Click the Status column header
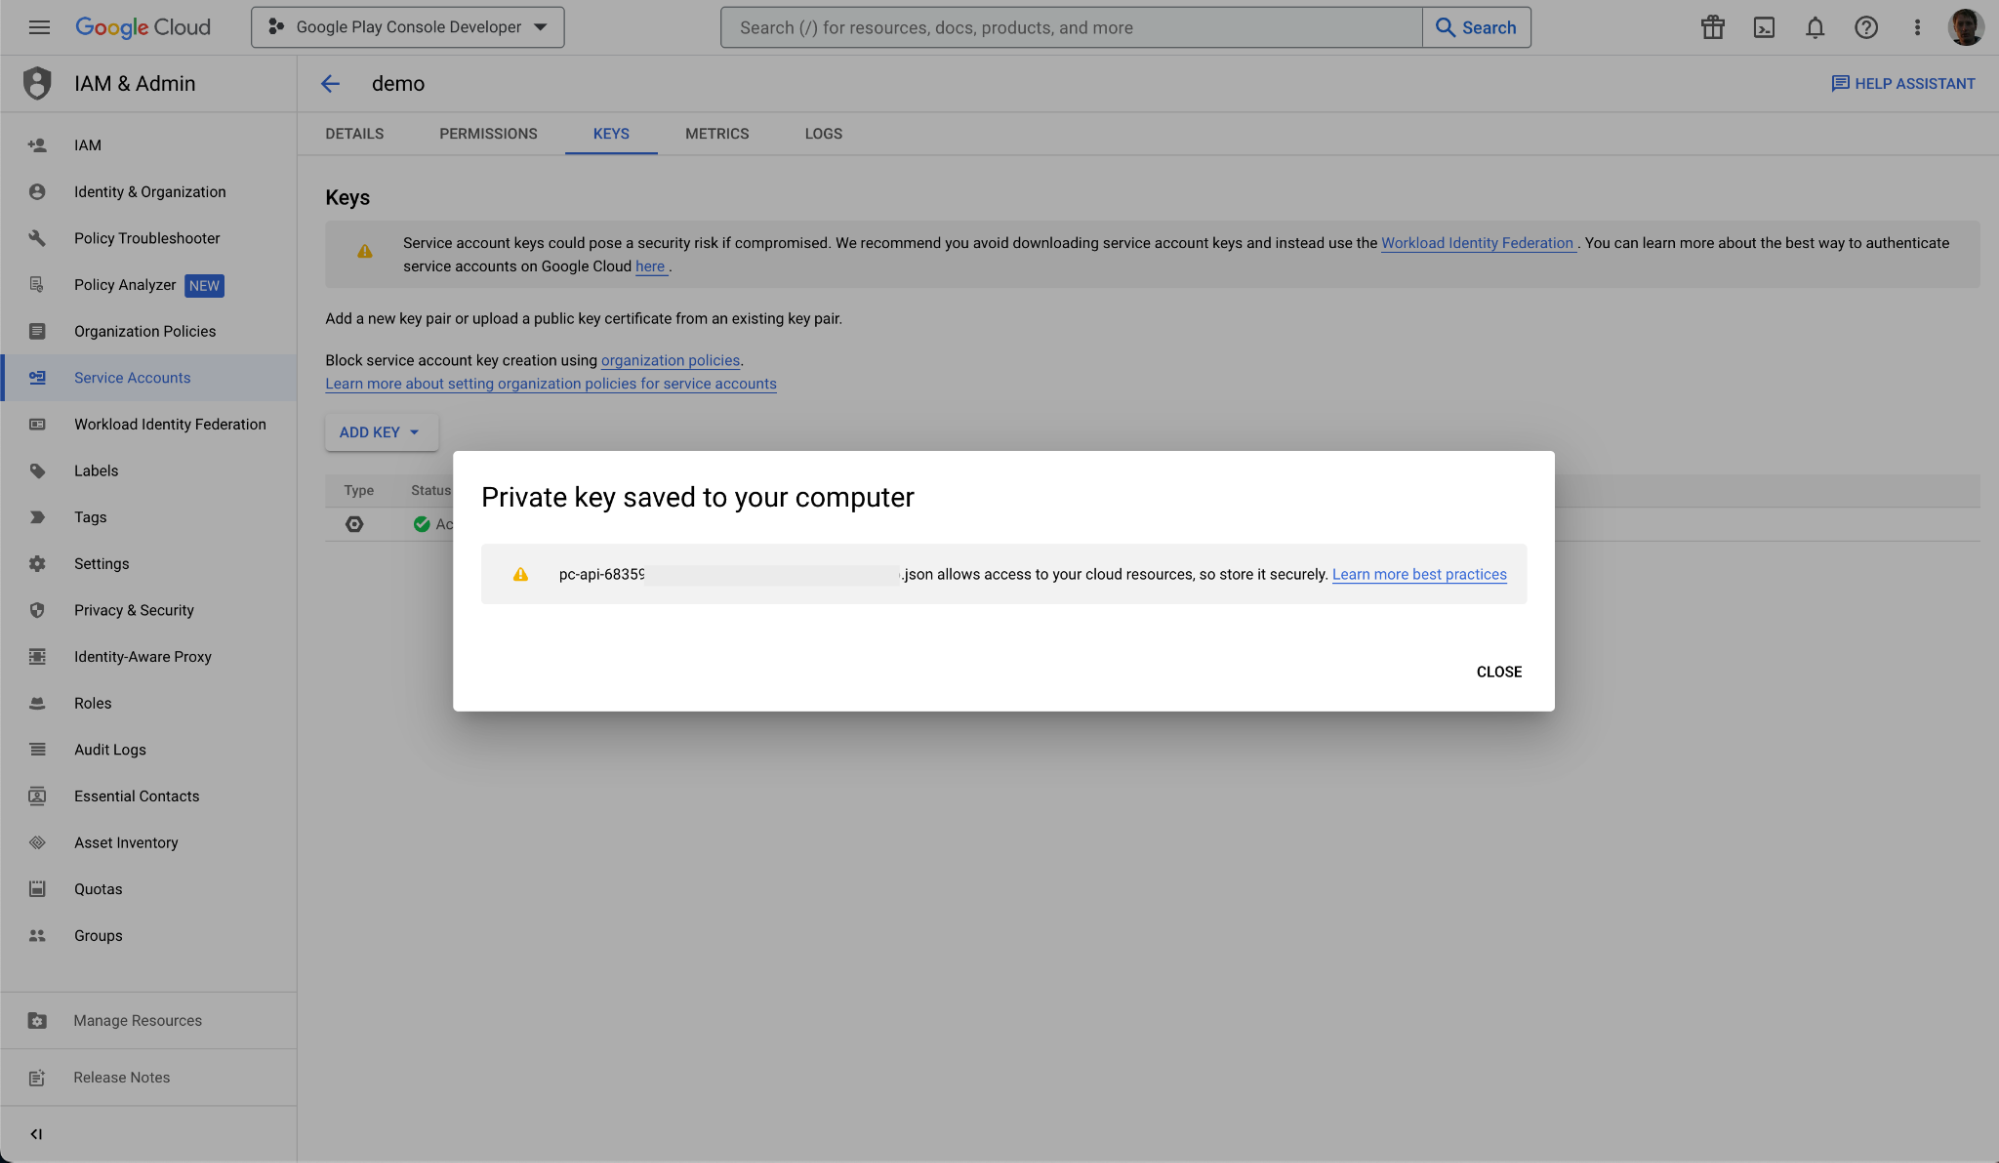The width and height of the screenshot is (1999, 1163). point(430,490)
